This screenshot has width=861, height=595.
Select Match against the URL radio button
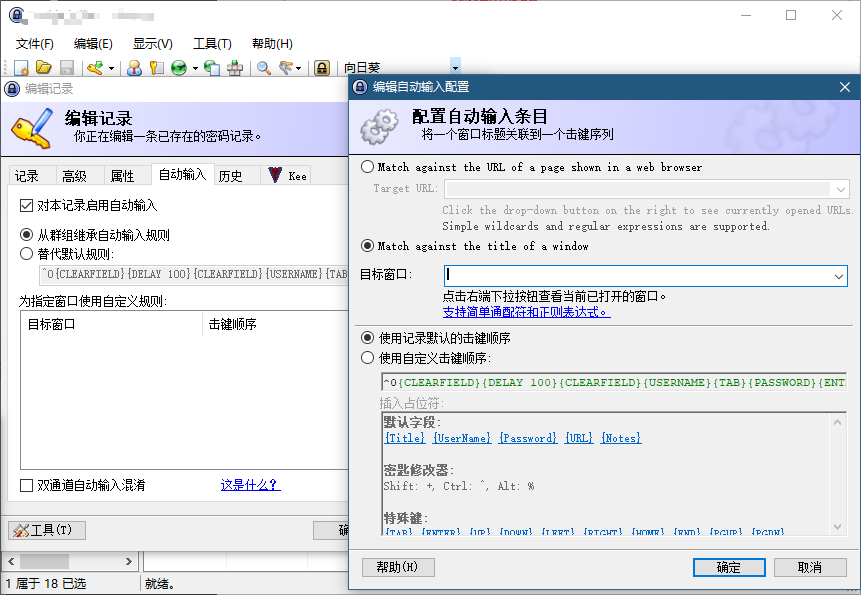[367, 167]
